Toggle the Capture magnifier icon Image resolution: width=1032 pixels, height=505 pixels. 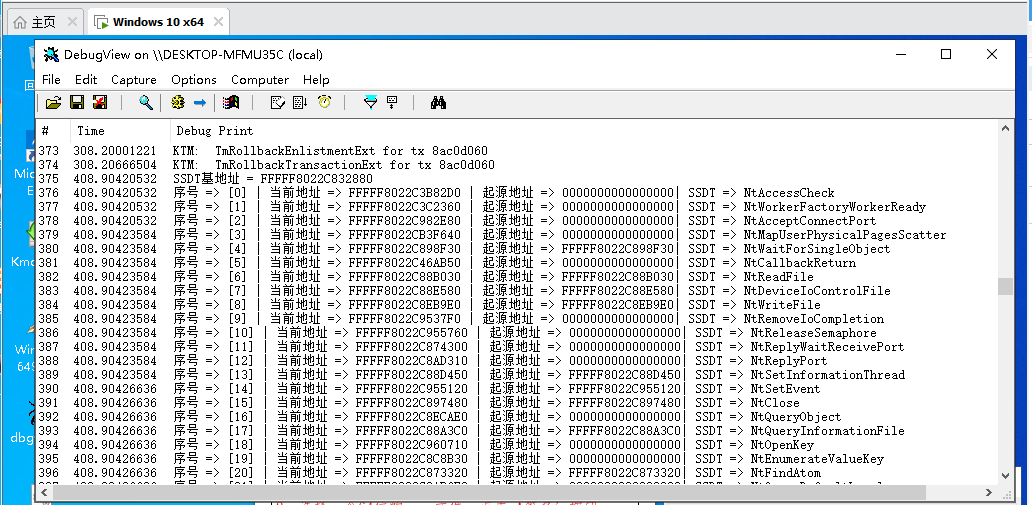pos(145,102)
